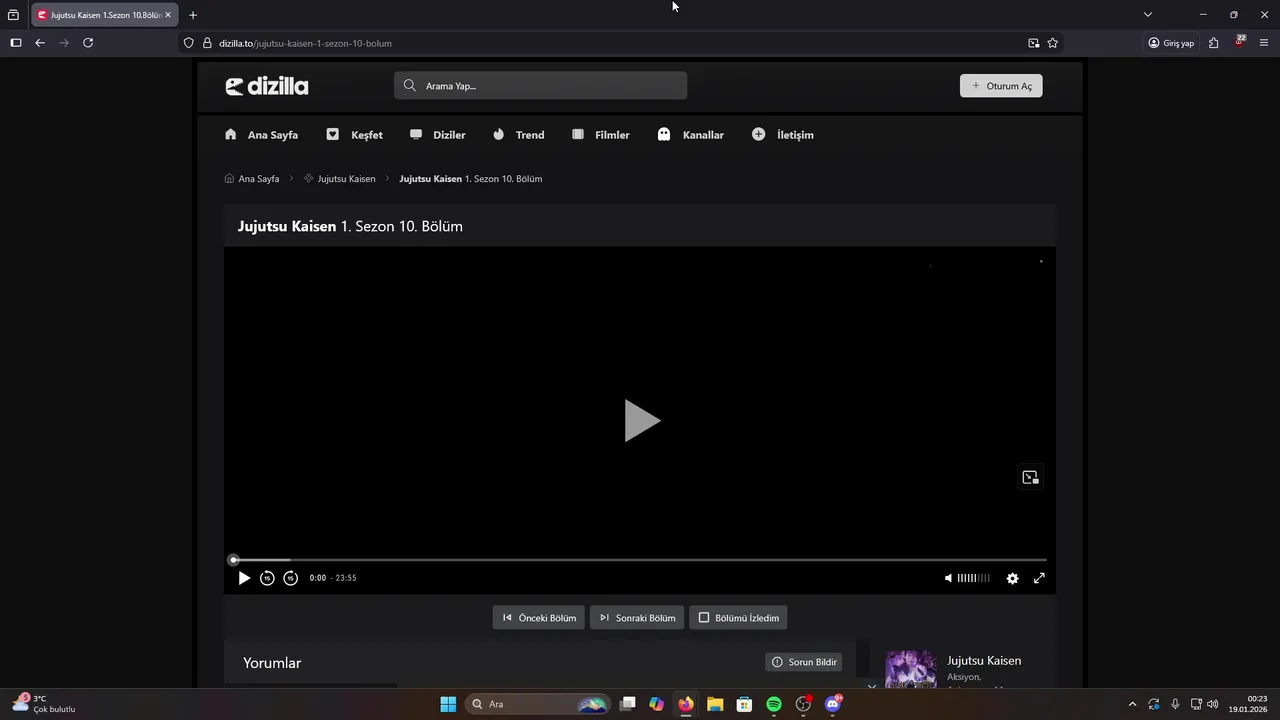Click the video seek bar
The height and width of the screenshot is (720, 1280).
coord(639,560)
